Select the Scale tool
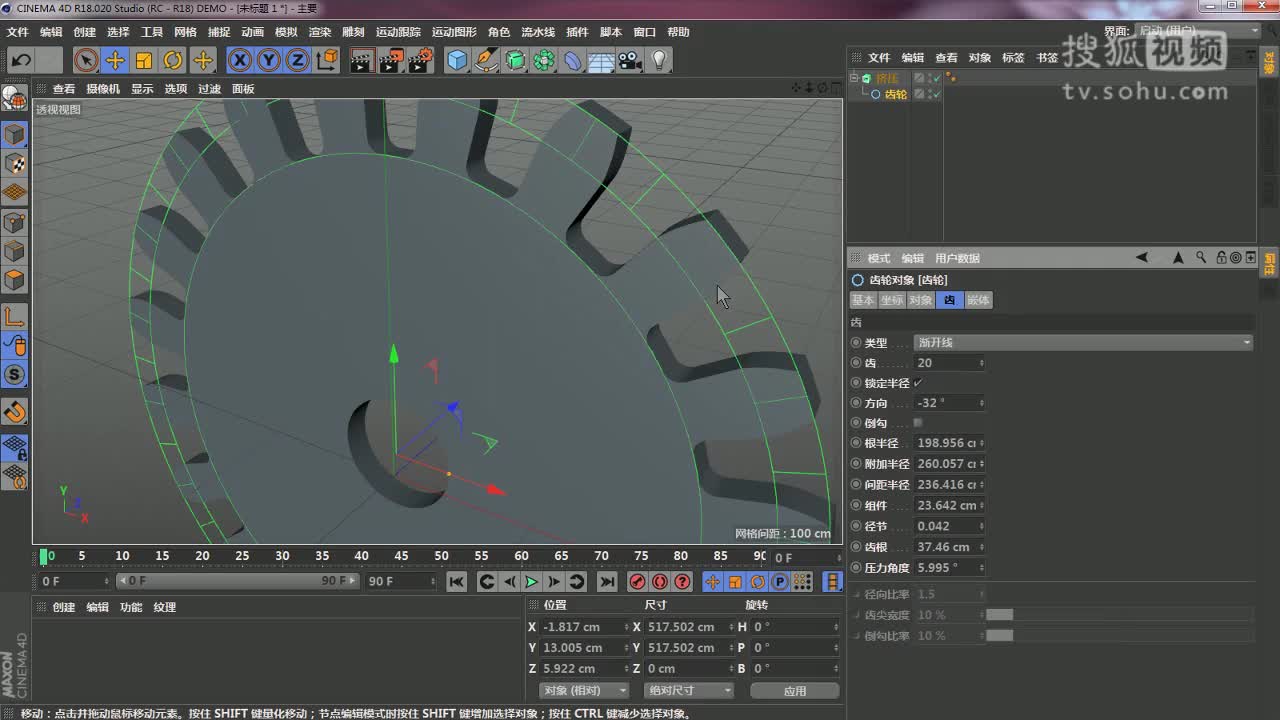The image size is (1280, 720). point(145,60)
